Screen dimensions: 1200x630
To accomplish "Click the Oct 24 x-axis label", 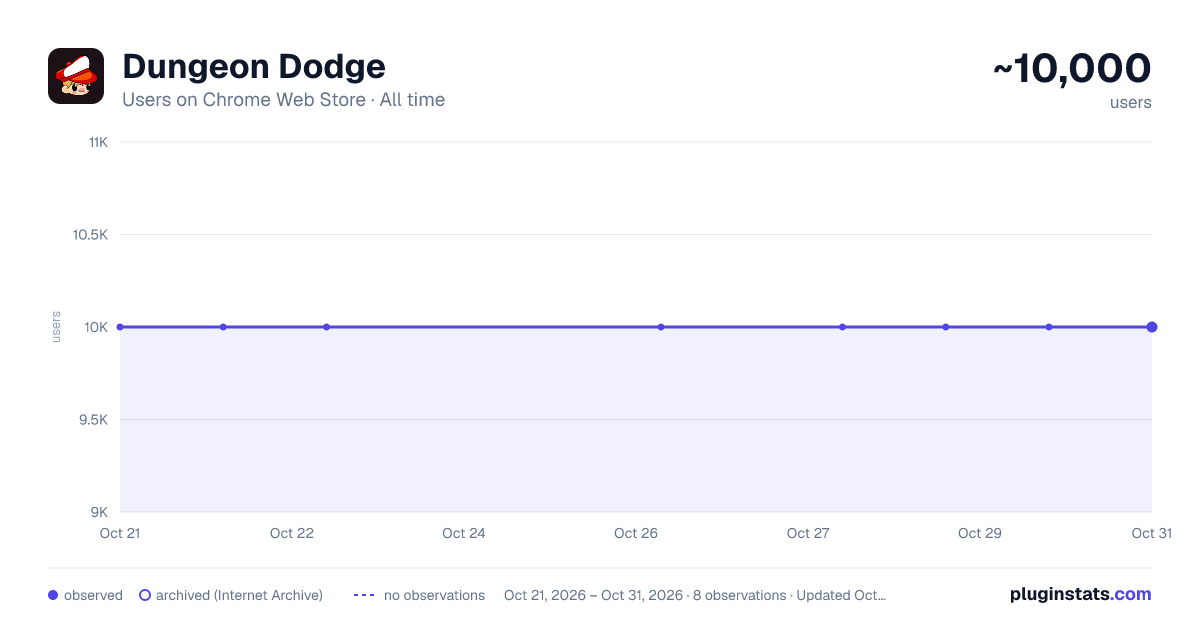I will click(x=464, y=533).
